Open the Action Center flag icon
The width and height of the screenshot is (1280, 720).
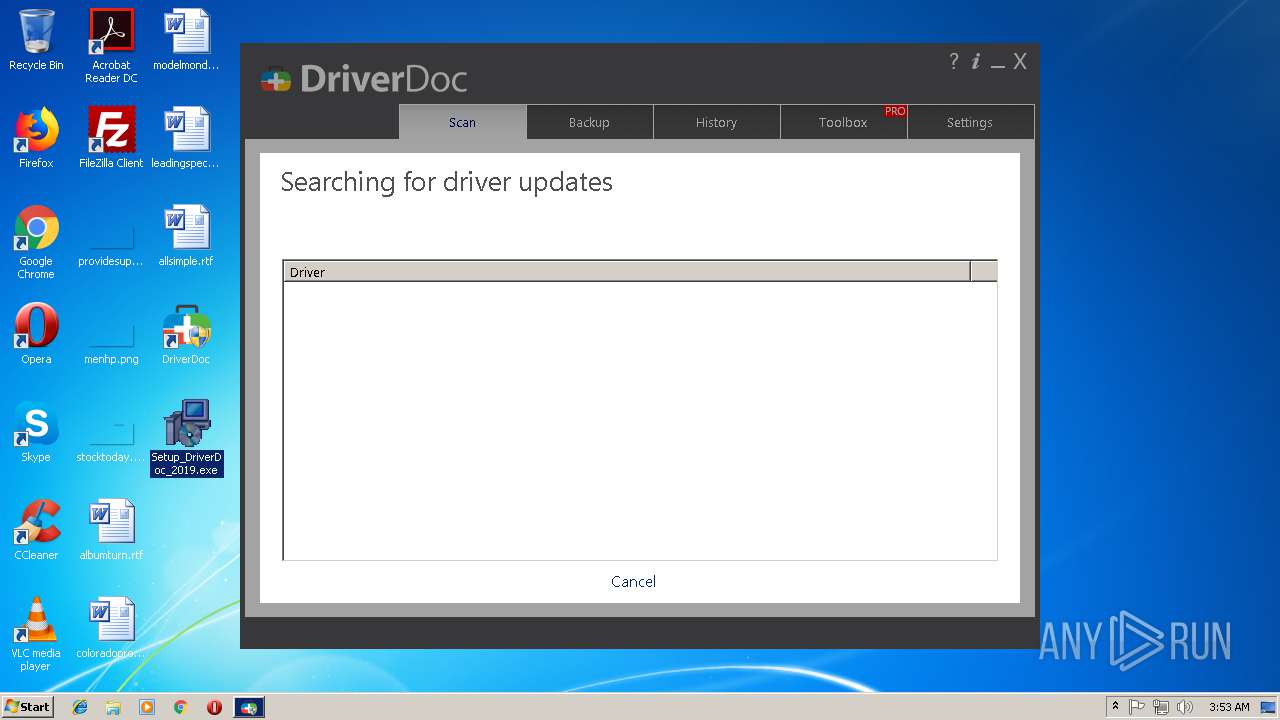[x=1137, y=707]
